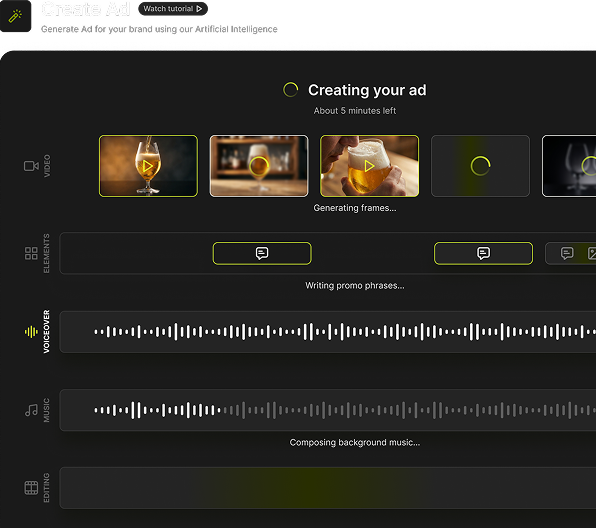The image size is (596, 528).
Task: Click the 'About 5 minutes left' text
Action: pos(355,111)
